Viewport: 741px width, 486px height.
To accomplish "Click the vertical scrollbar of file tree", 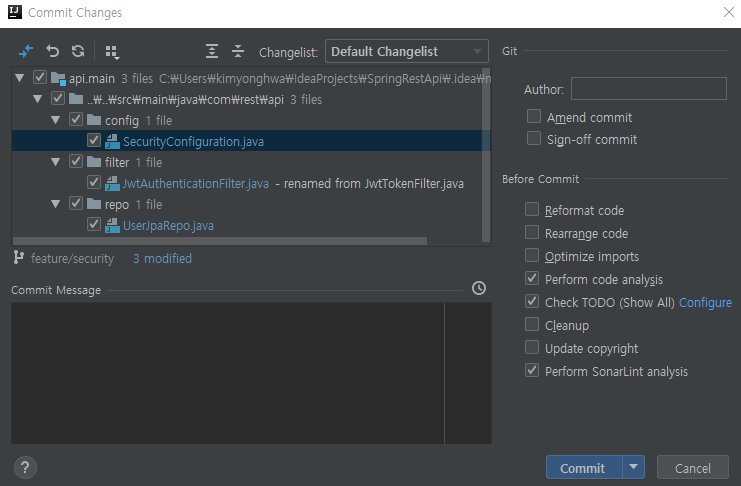I will coord(486,156).
